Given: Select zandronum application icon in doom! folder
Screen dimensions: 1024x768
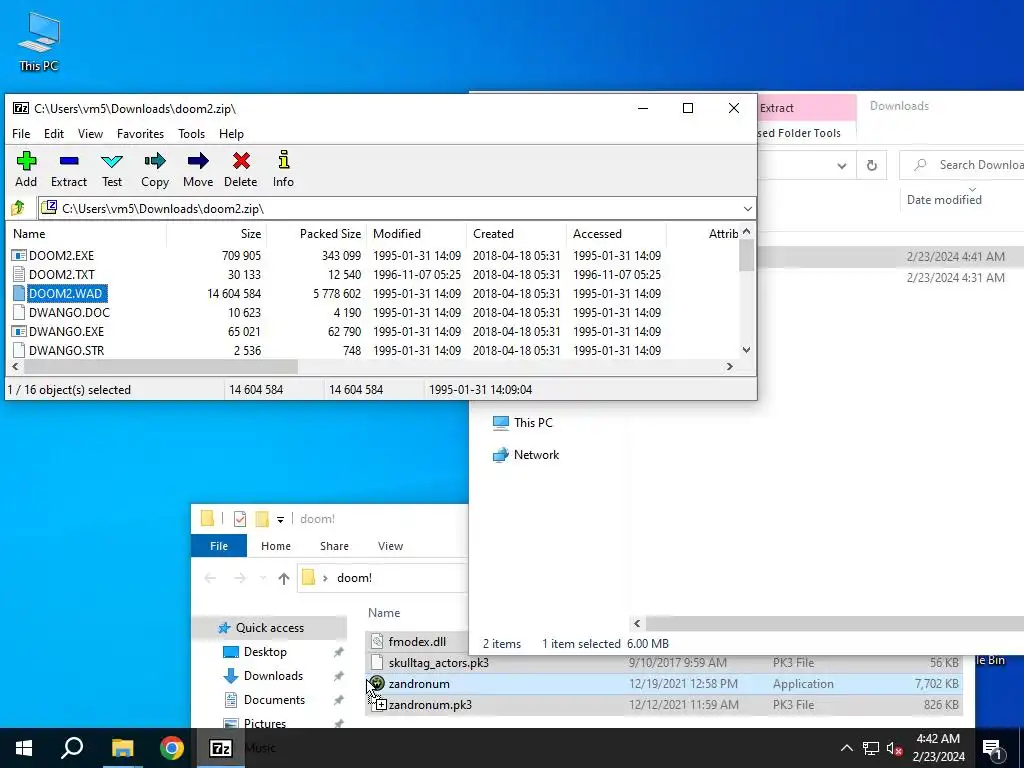Looking at the screenshot, I should (x=377, y=684).
